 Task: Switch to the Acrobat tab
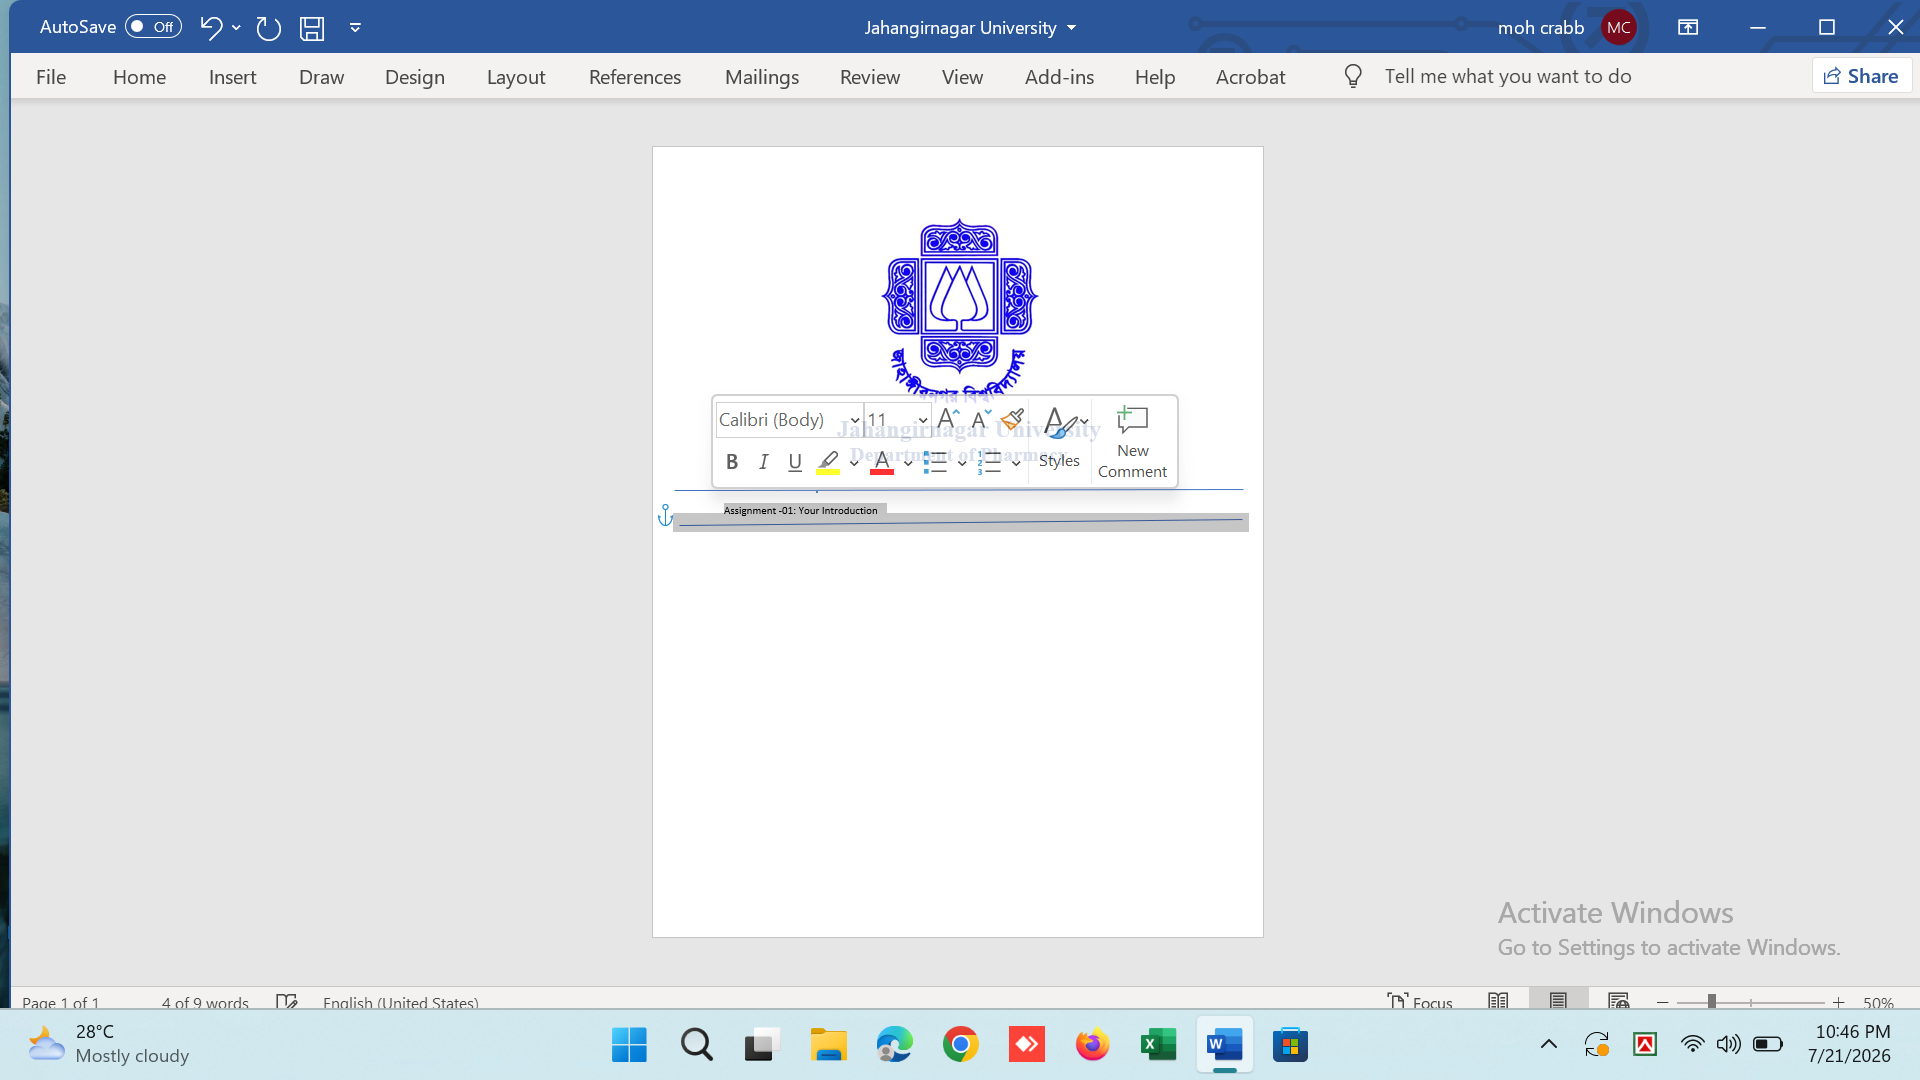tap(1250, 77)
